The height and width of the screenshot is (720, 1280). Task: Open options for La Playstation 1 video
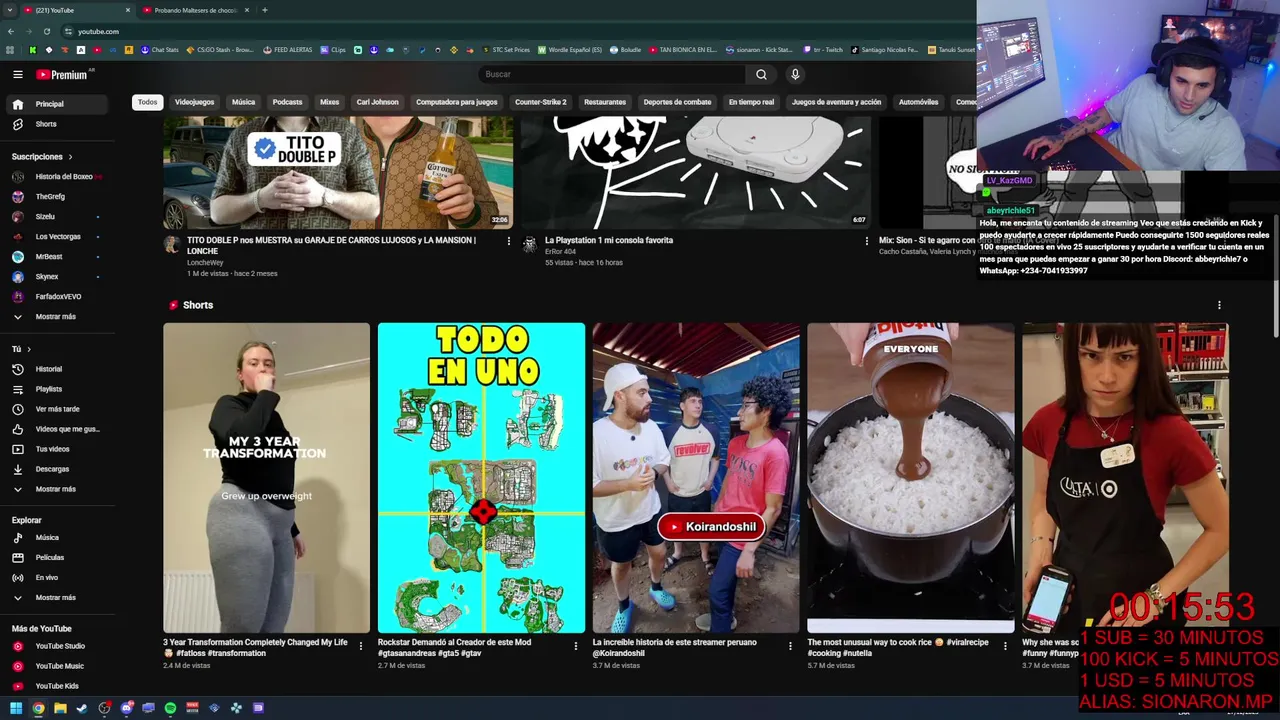(866, 241)
